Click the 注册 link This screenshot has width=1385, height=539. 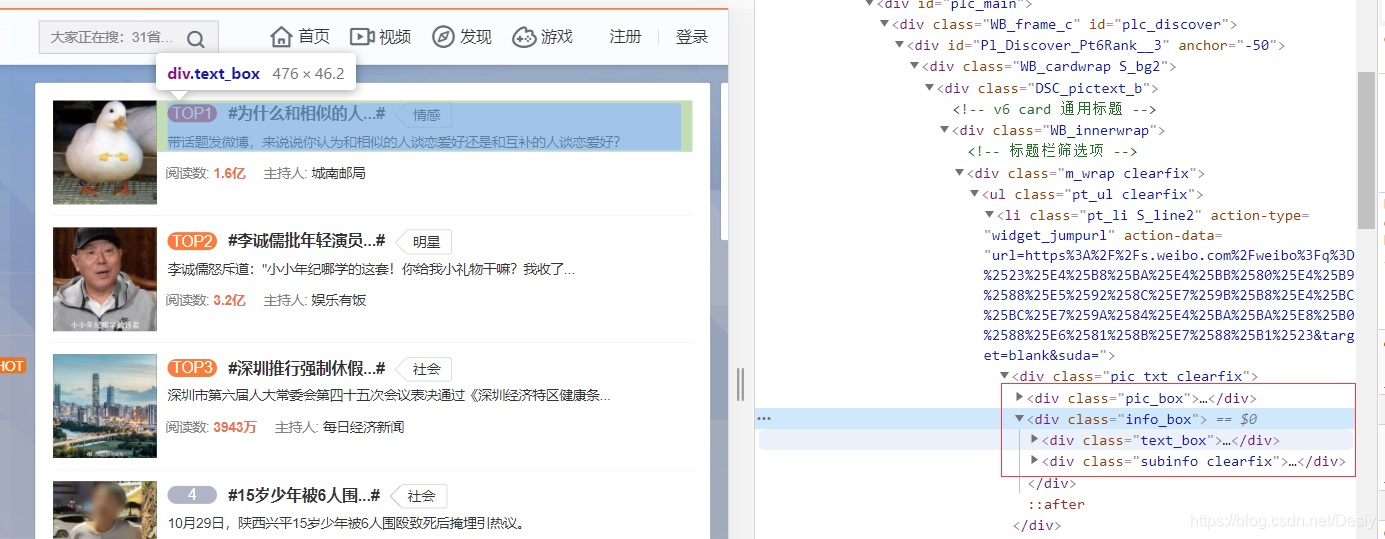[x=626, y=37]
